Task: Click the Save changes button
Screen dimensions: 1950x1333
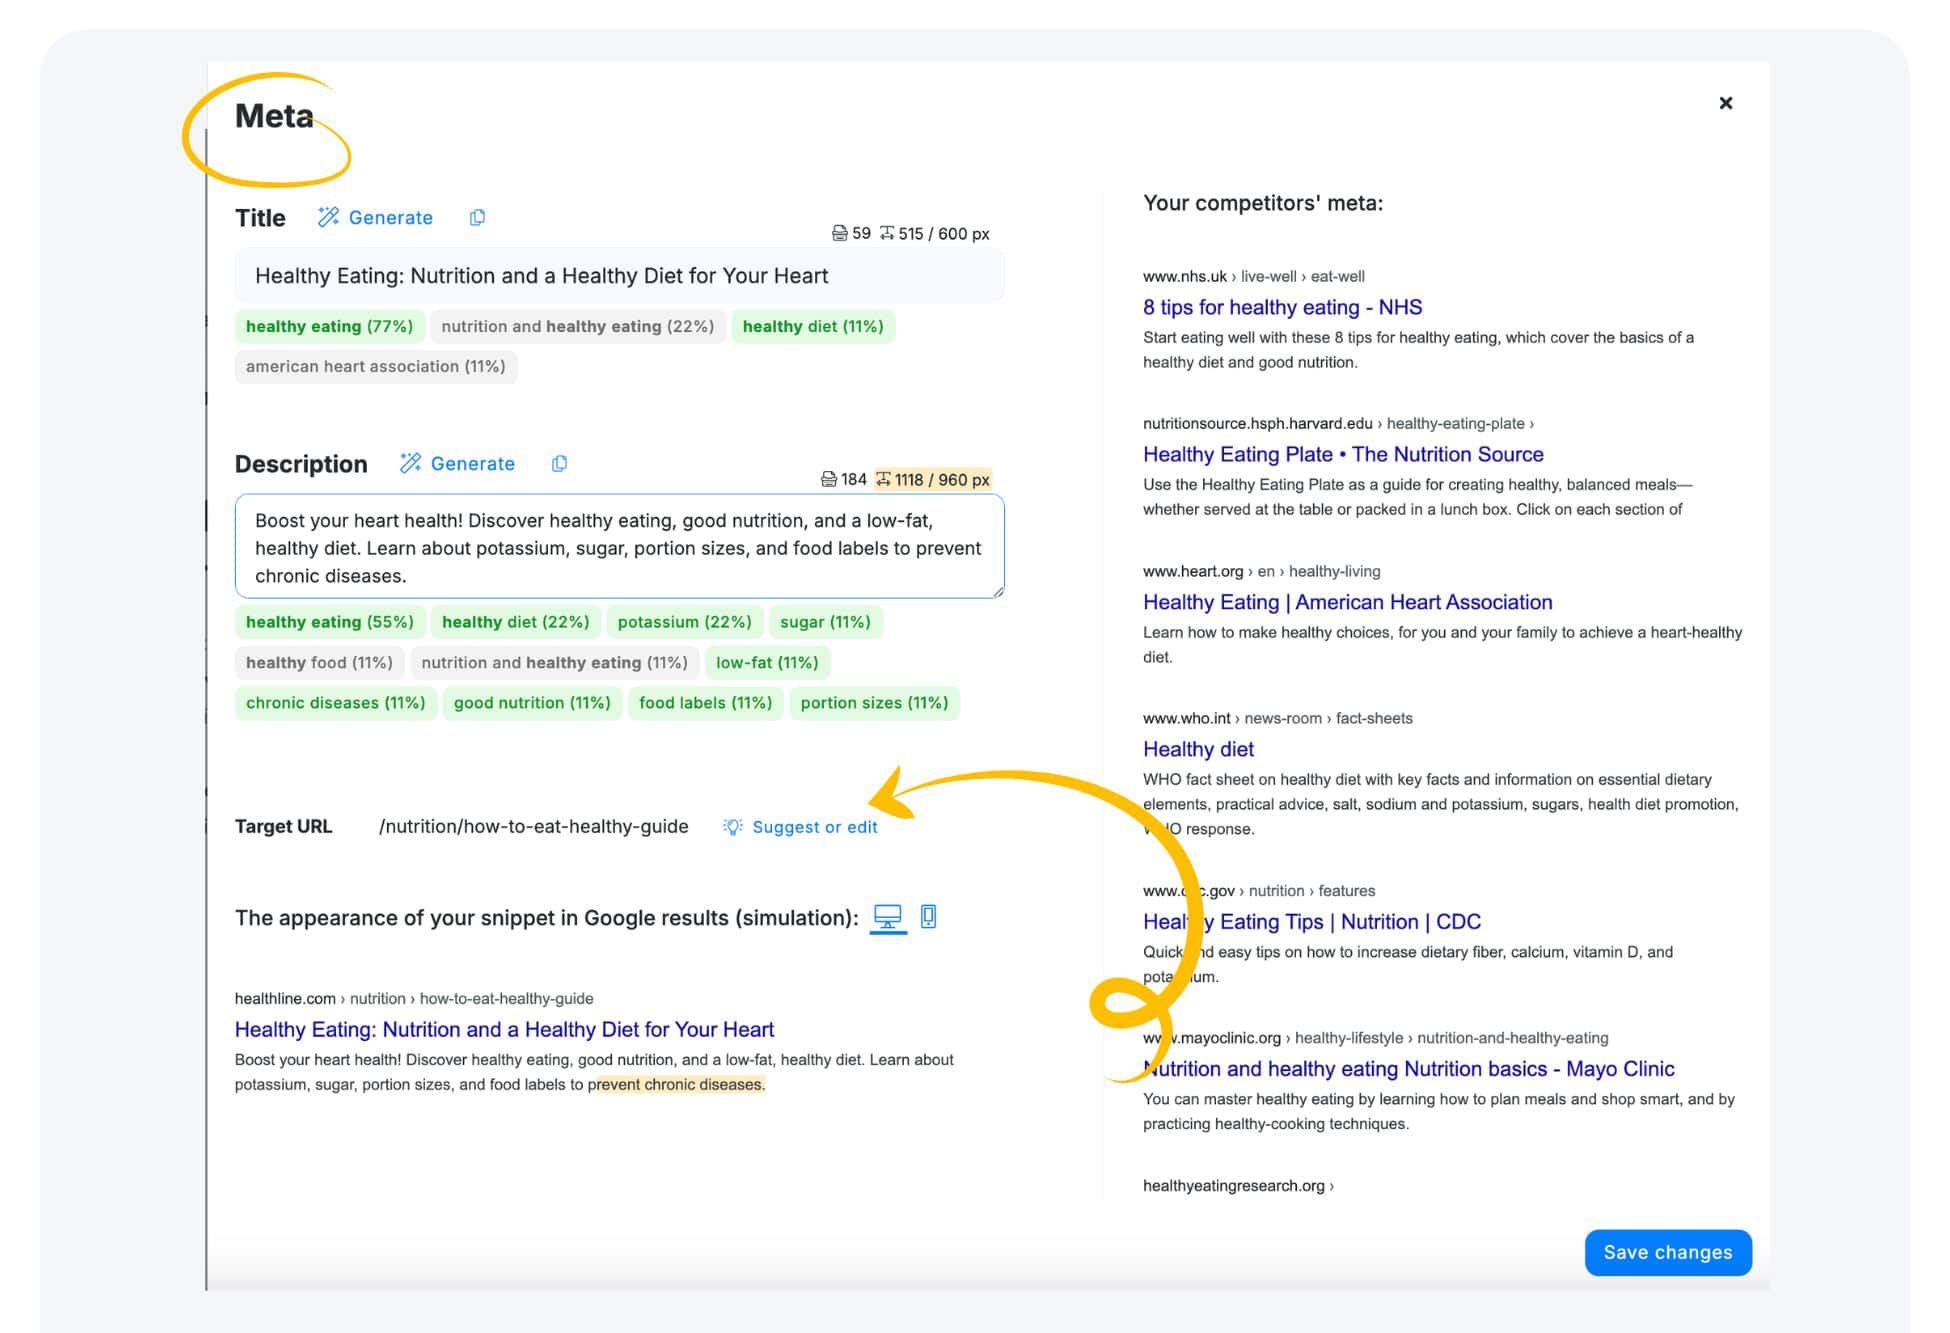Action: 1668,1253
